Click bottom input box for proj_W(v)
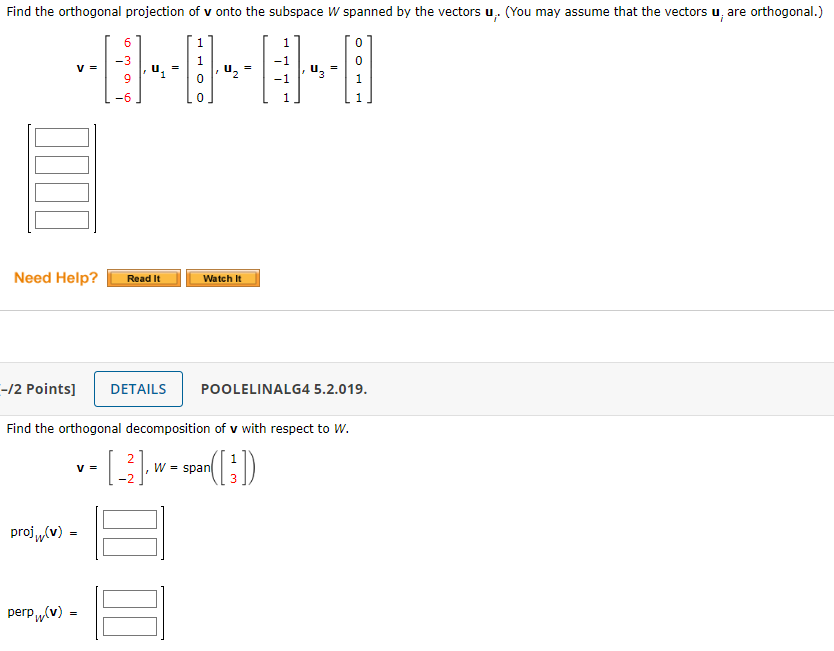 point(130,547)
